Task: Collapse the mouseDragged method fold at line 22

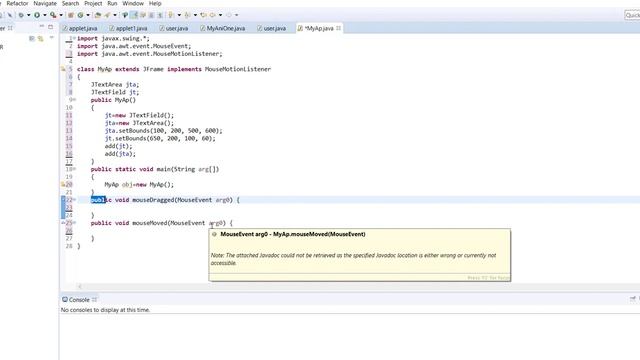Action: click(x=74, y=200)
